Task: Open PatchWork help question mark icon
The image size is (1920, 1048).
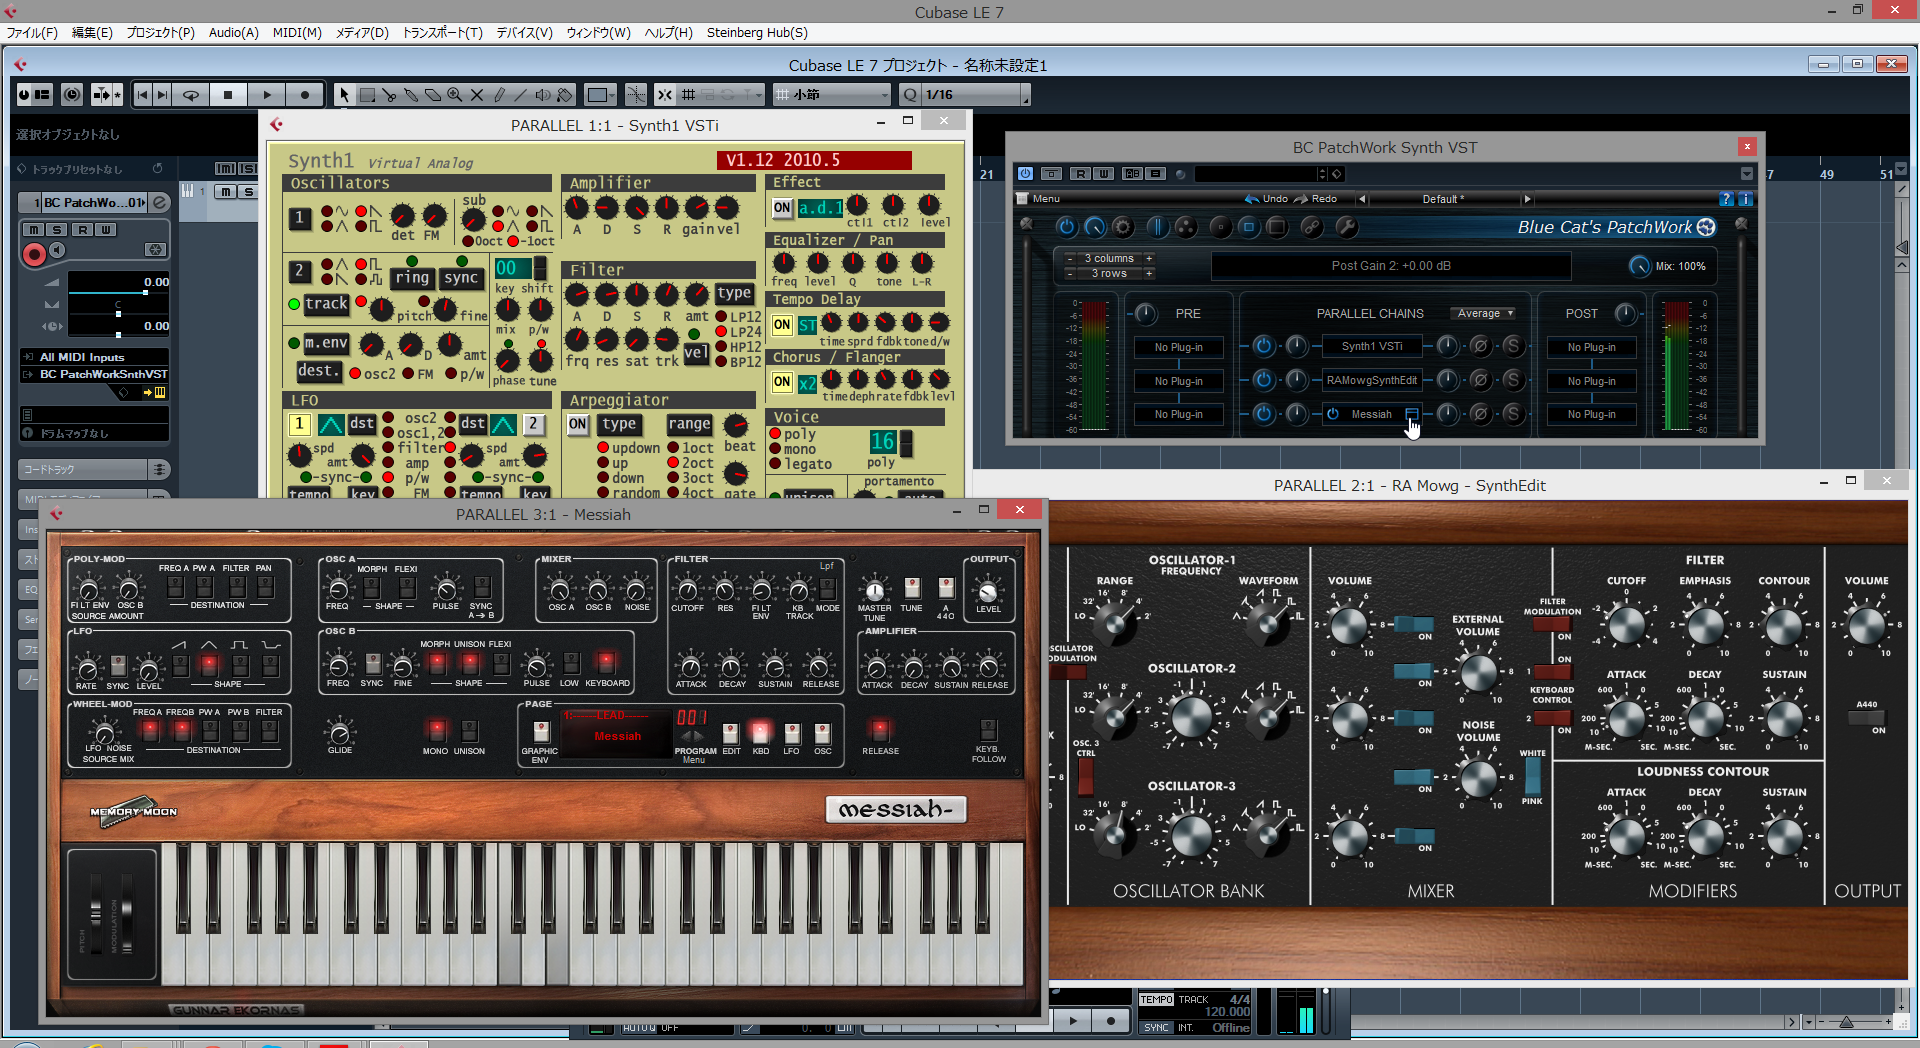Action: click(x=1726, y=199)
